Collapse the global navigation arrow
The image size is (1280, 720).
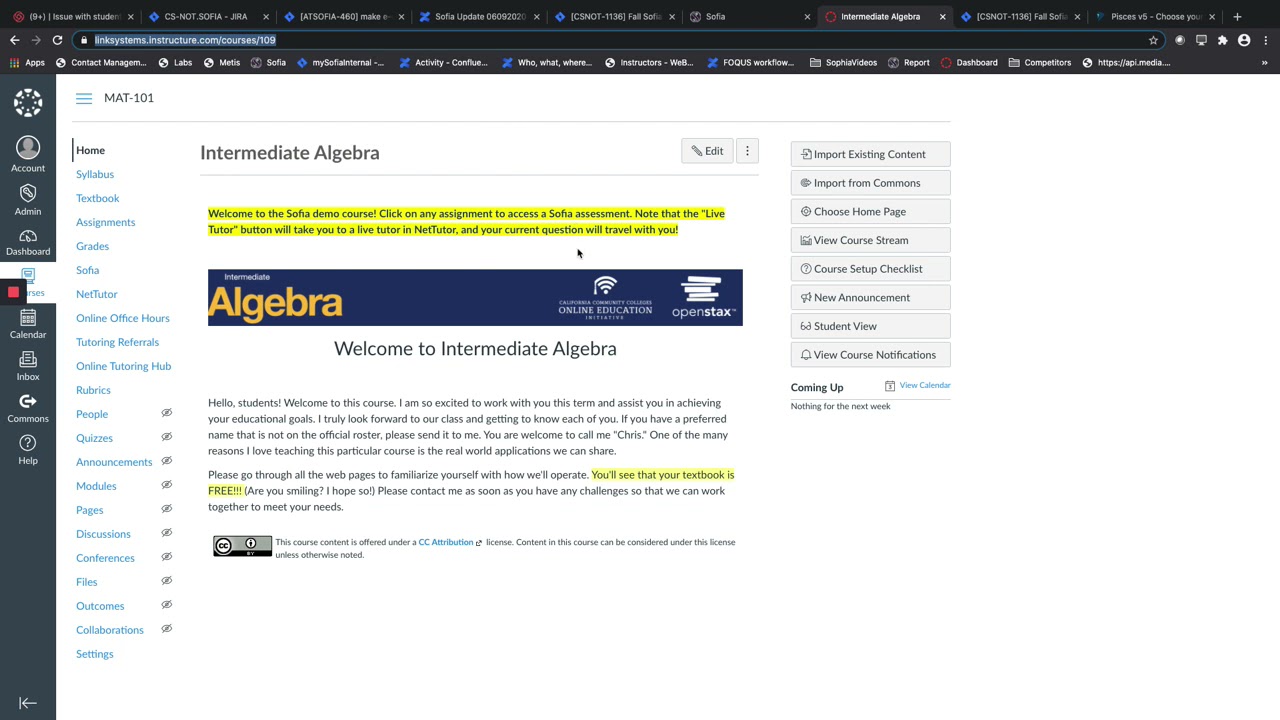[x=28, y=703]
